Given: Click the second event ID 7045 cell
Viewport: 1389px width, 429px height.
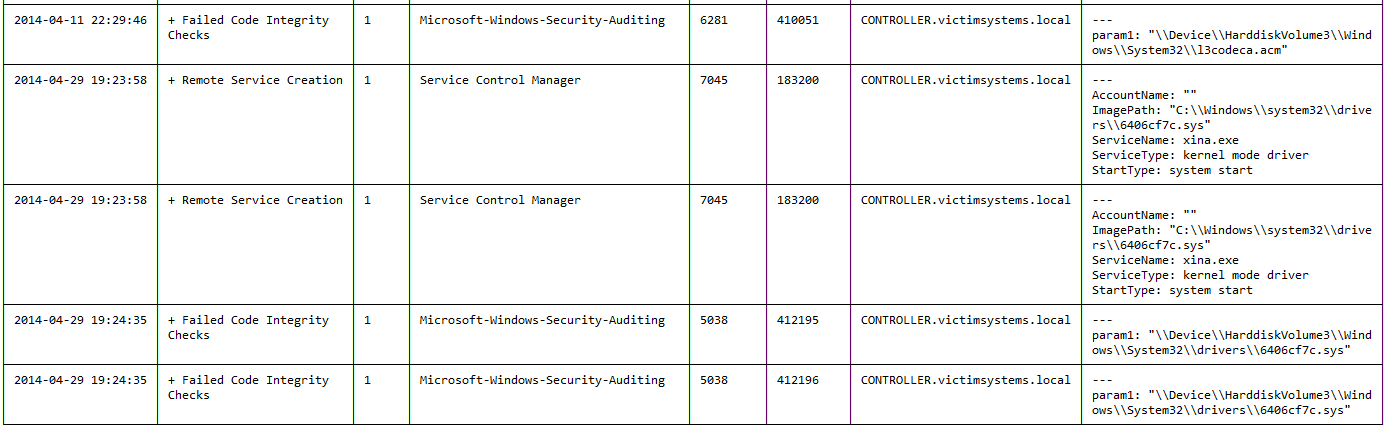Looking at the screenshot, I should 713,201.
